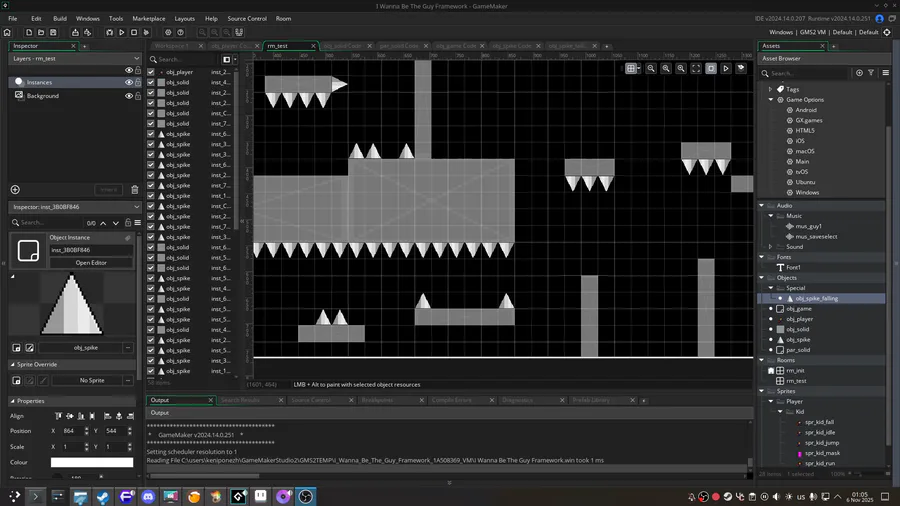This screenshot has width=900, height=506.
Task: Toggle the instance list view mode button
Action: (x=227, y=60)
